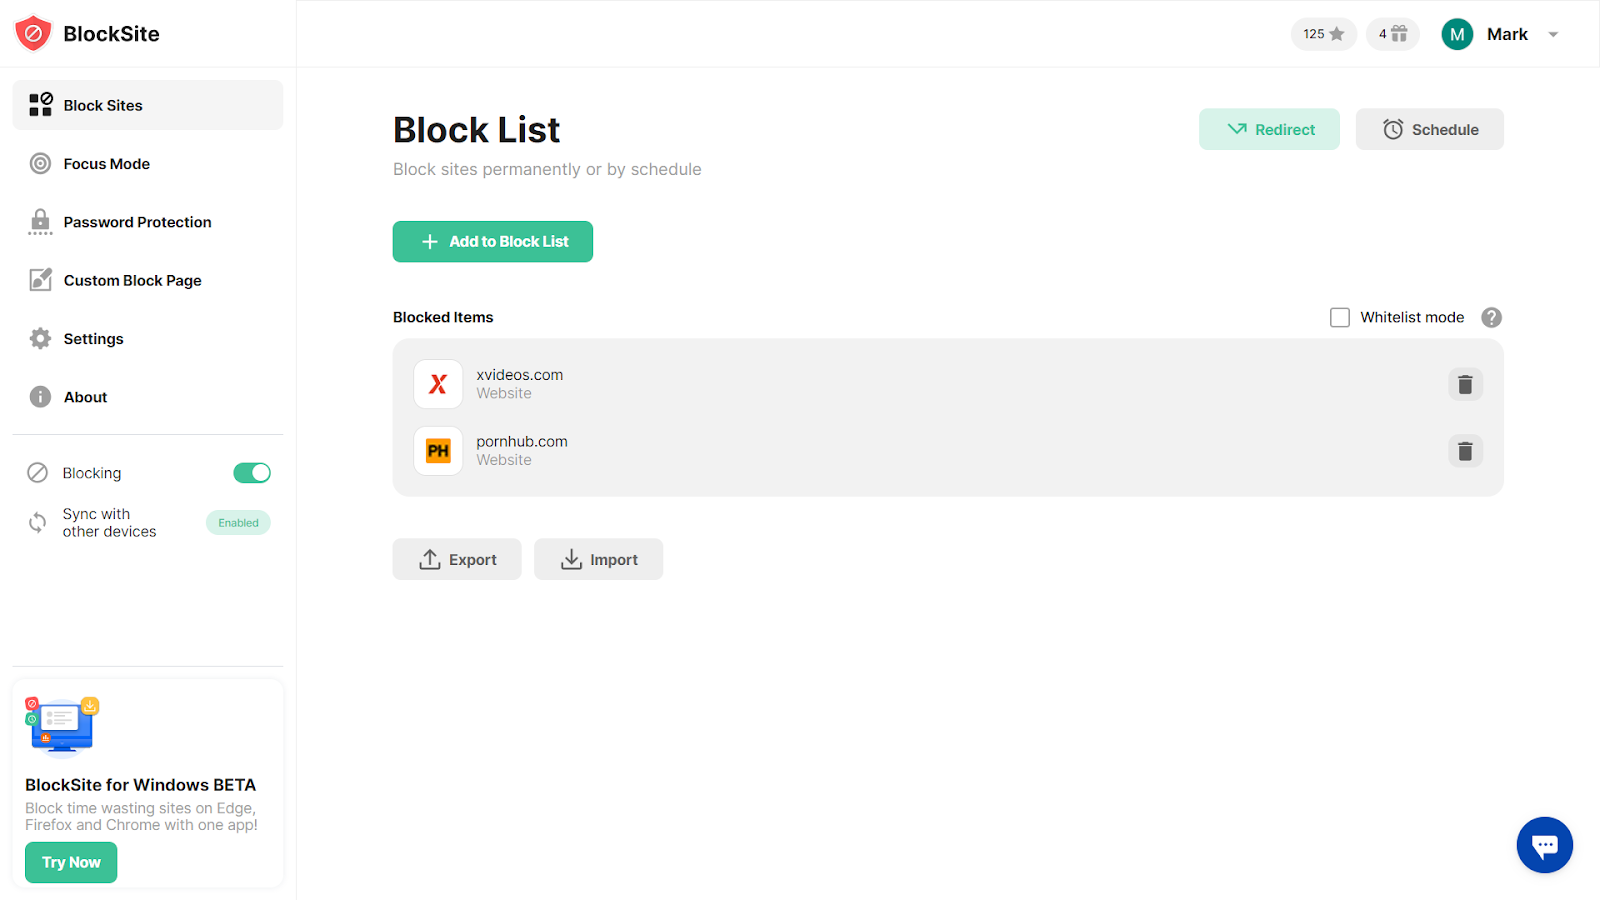The height and width of the screenshot is (900, 1600).
Task: Click the Block Sites grid icon
Action: click(40, 105)
